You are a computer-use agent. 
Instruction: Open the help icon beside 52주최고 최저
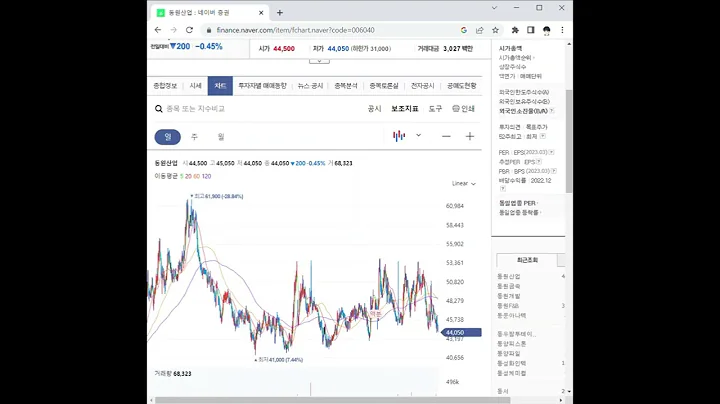543,136
